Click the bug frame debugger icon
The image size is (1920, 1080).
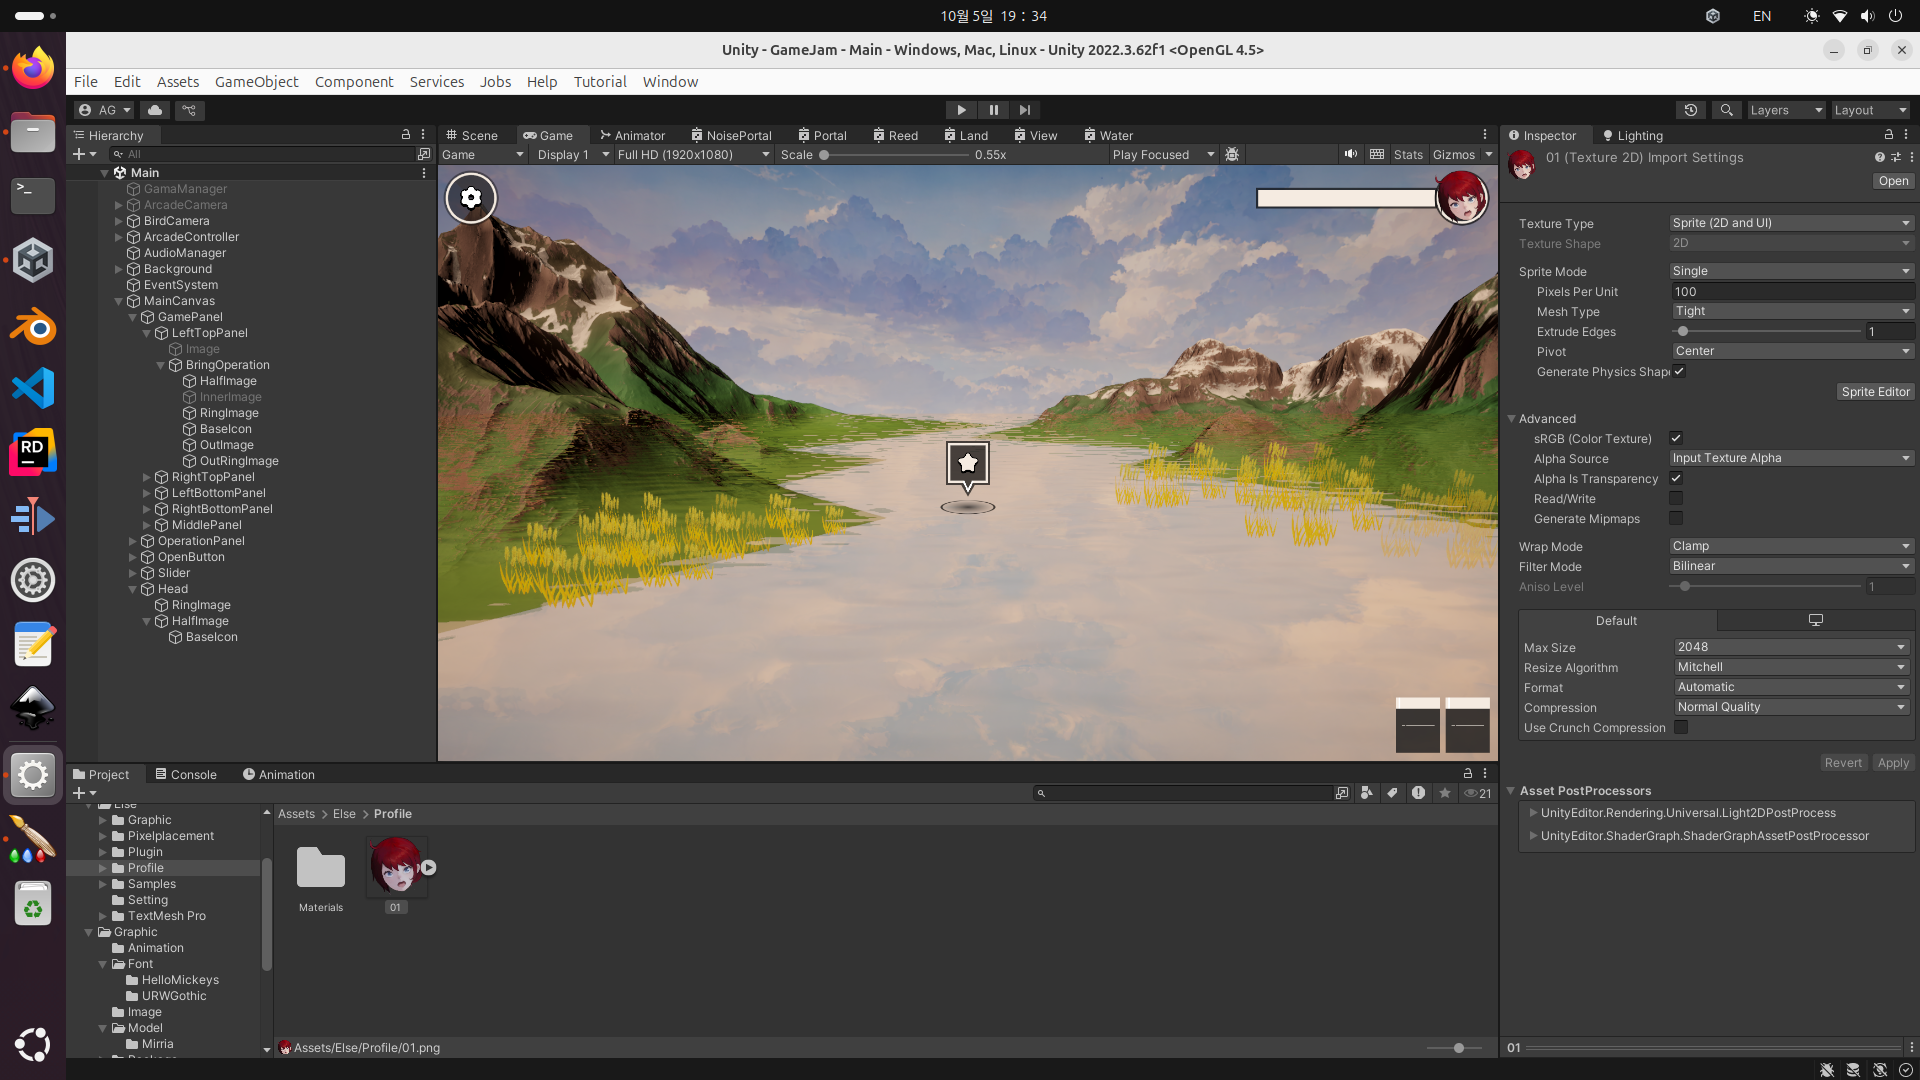pyautogui.click(x=1232, y=154)
